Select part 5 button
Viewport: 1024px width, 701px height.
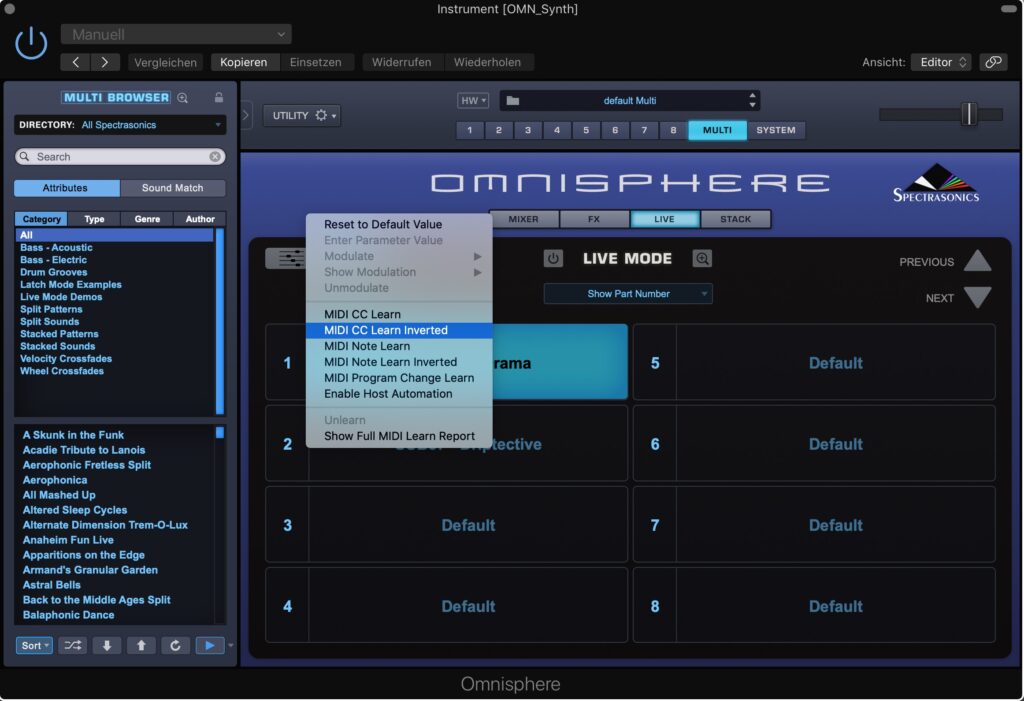click(586, 130)
